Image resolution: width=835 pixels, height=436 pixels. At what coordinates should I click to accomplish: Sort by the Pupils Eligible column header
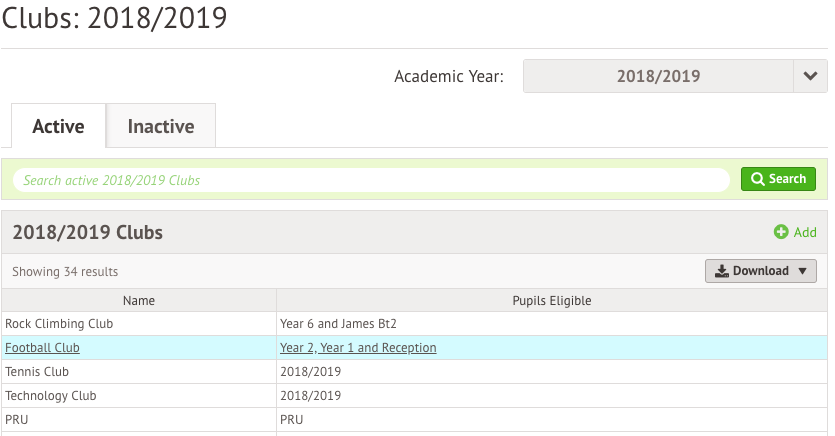click(x=552, y=300)
